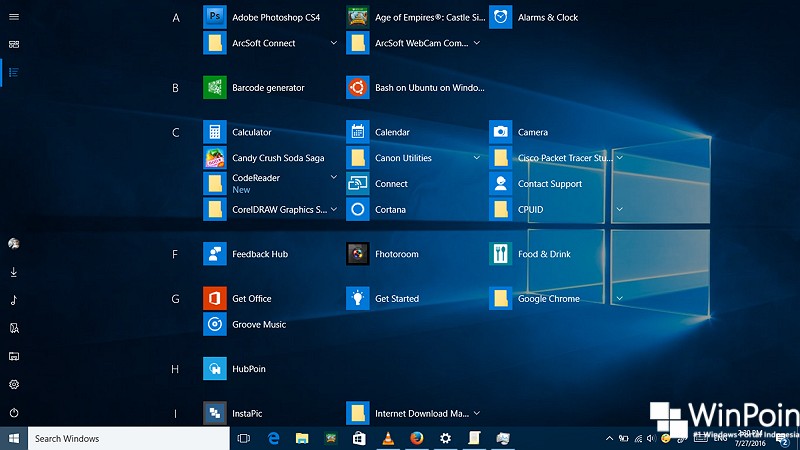Screen dimensions: 800x450
Task: Open Task View on the taskbar
Action: point(244,438)
